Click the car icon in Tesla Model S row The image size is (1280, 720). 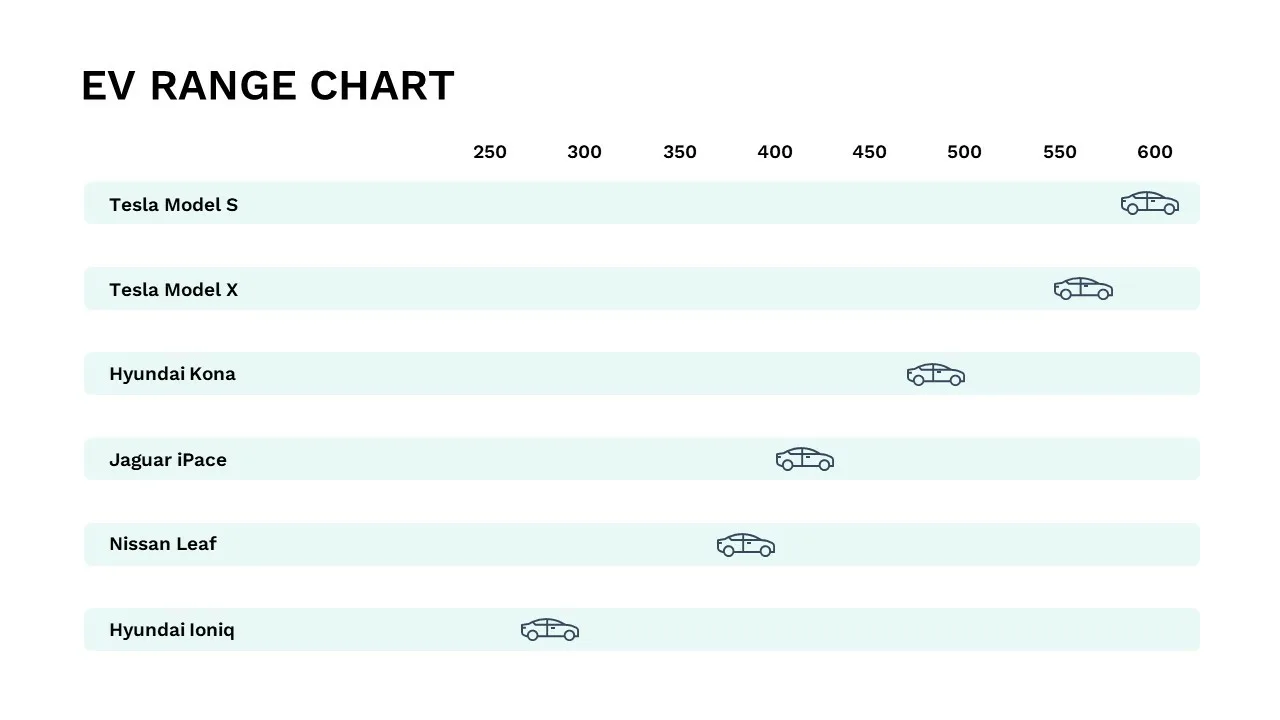pyautogui.click(x=1150, y=203)
